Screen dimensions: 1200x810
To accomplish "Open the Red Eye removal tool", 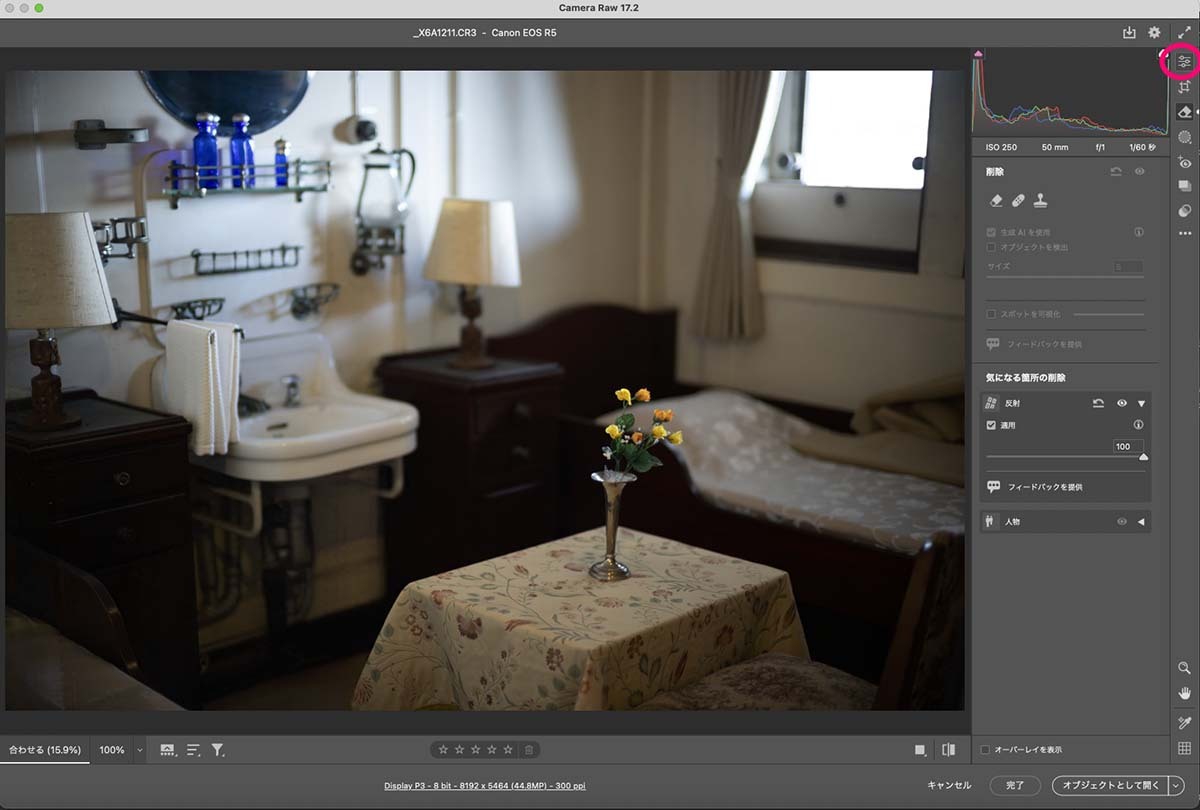I will point(1185,162).
